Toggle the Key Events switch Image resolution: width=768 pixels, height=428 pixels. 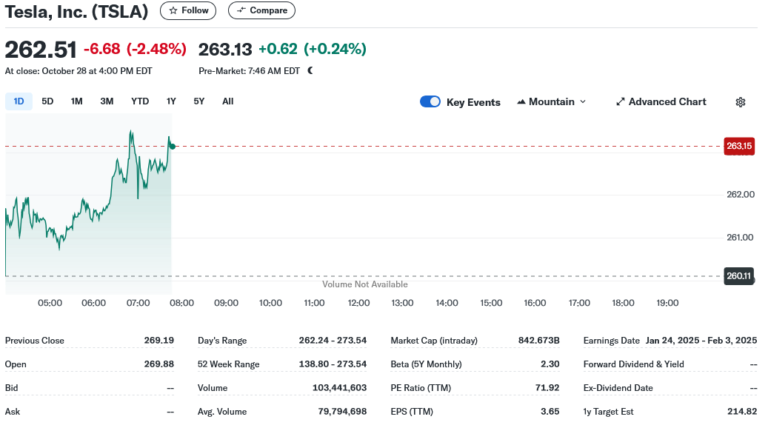point(430,101)
